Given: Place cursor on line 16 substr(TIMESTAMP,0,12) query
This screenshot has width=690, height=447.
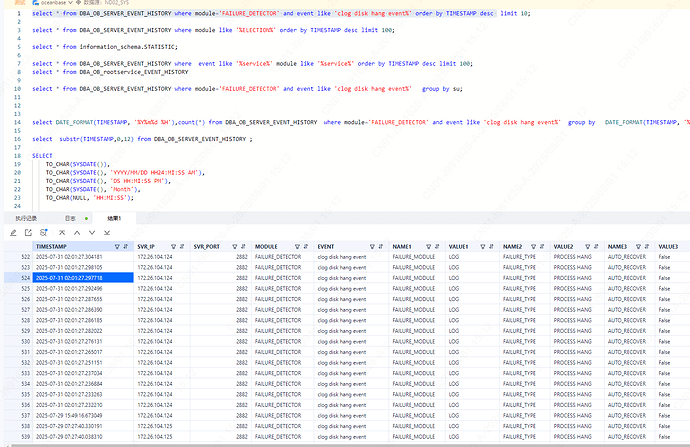Looking at the screenshot, I should pyautogui.click(x=142, y=139).
